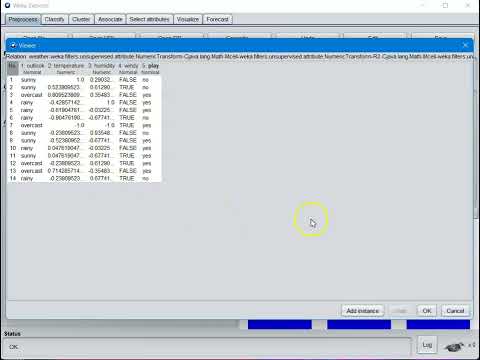
Task: Open the Classify tab
Action: pos(54,19)
